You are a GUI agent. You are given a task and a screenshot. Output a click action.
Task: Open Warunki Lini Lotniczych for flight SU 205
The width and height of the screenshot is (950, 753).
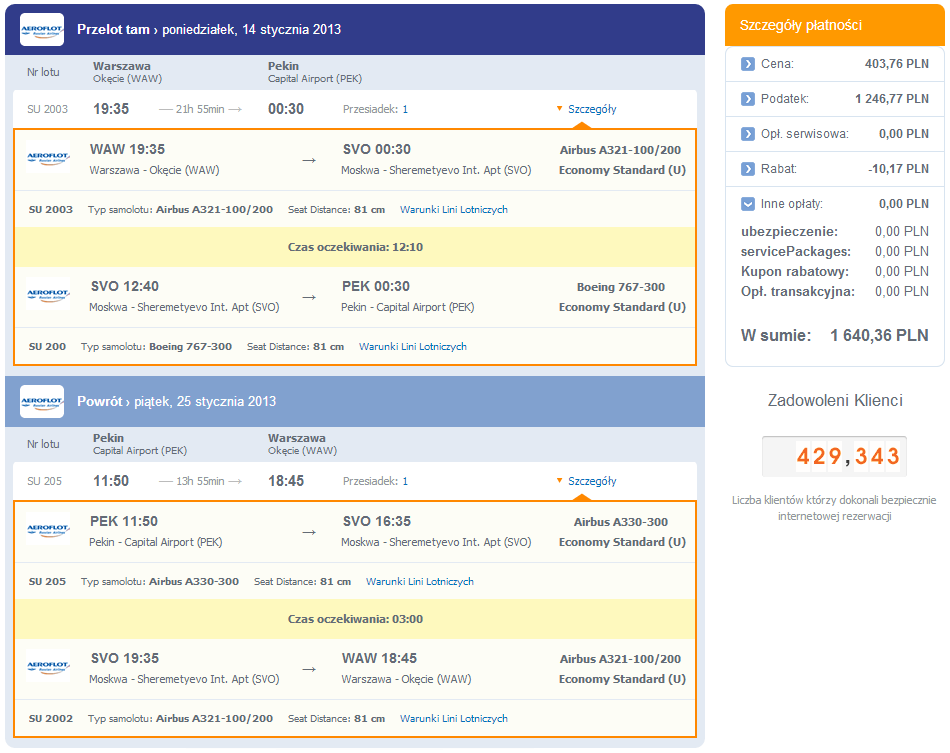(x=419, y=582)
